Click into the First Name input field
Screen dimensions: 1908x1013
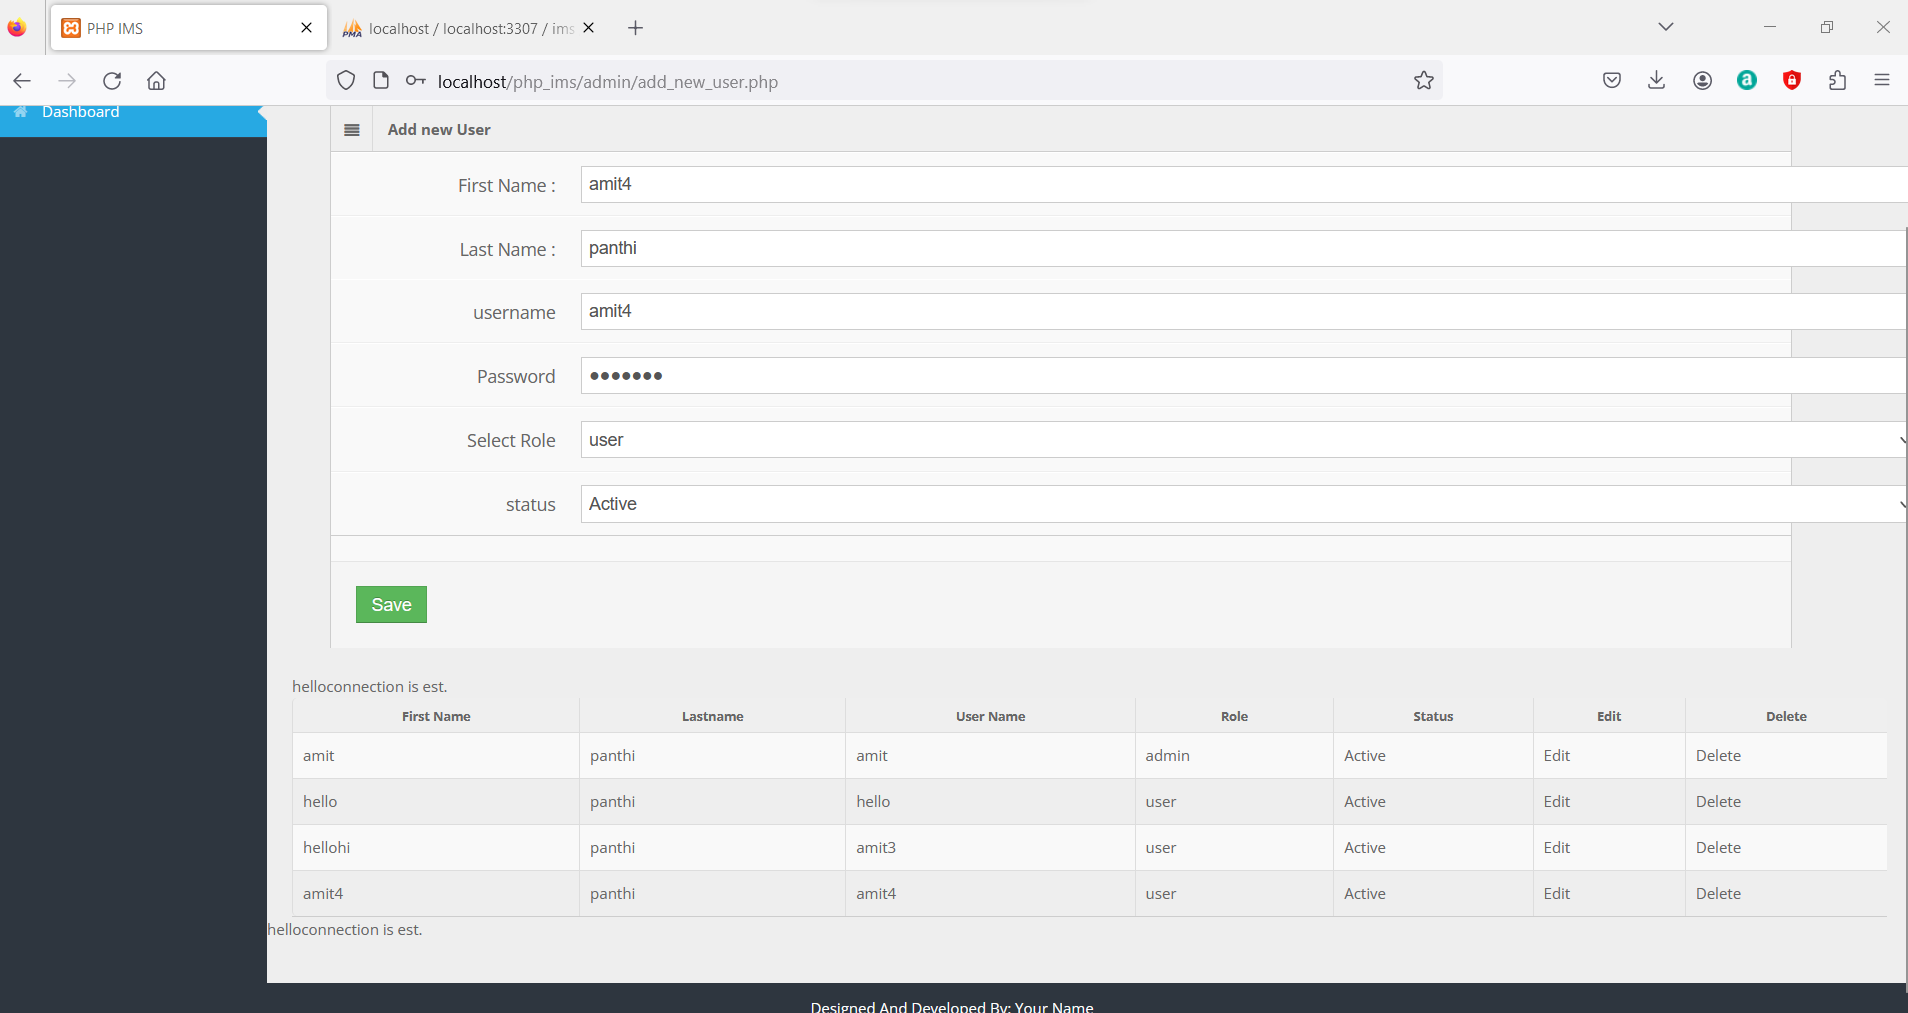pyautogui.click(x=1100, y=184)
